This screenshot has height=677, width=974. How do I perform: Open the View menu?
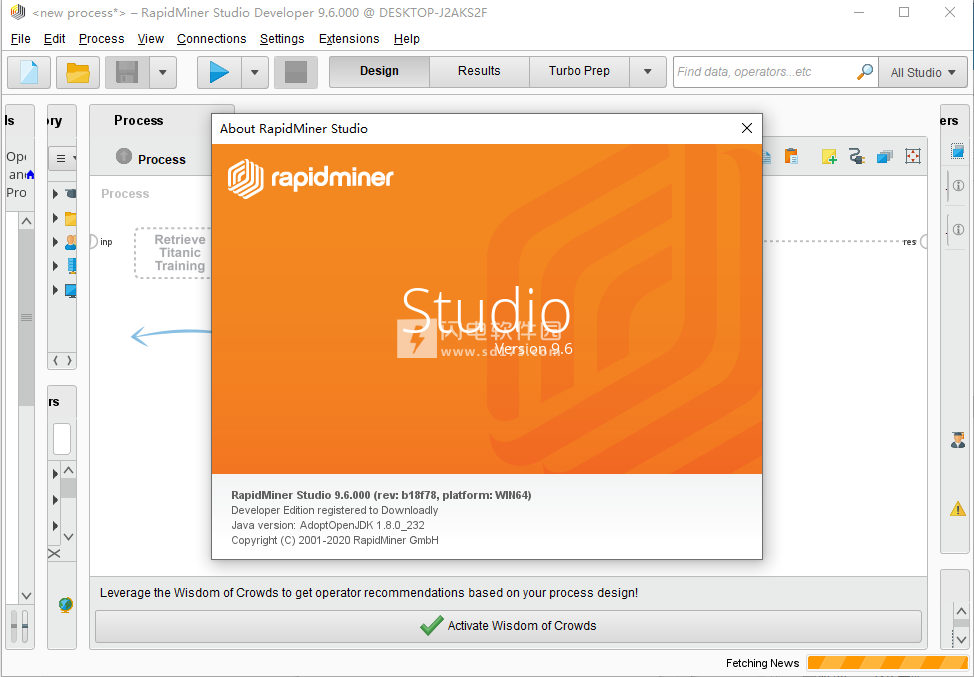point(150,39)
